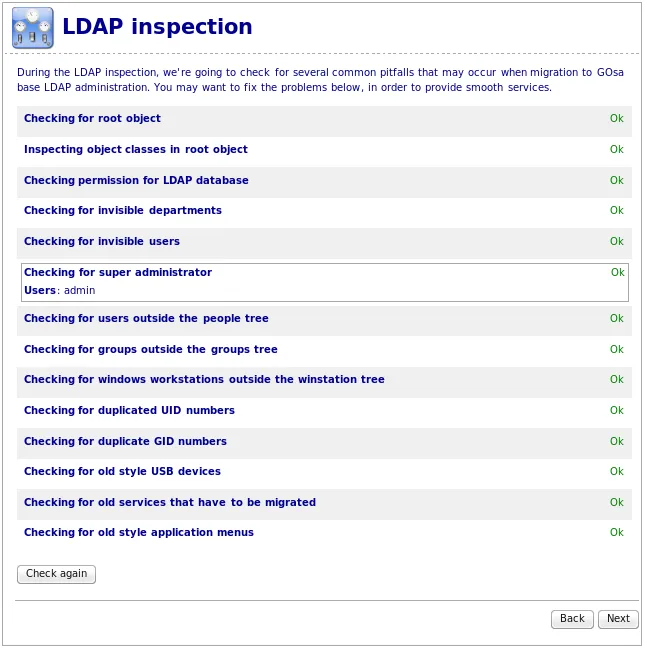Select old style application menus check
This screenshot has width=645, height=648.
pyautogui.click(x=324, y=534)
